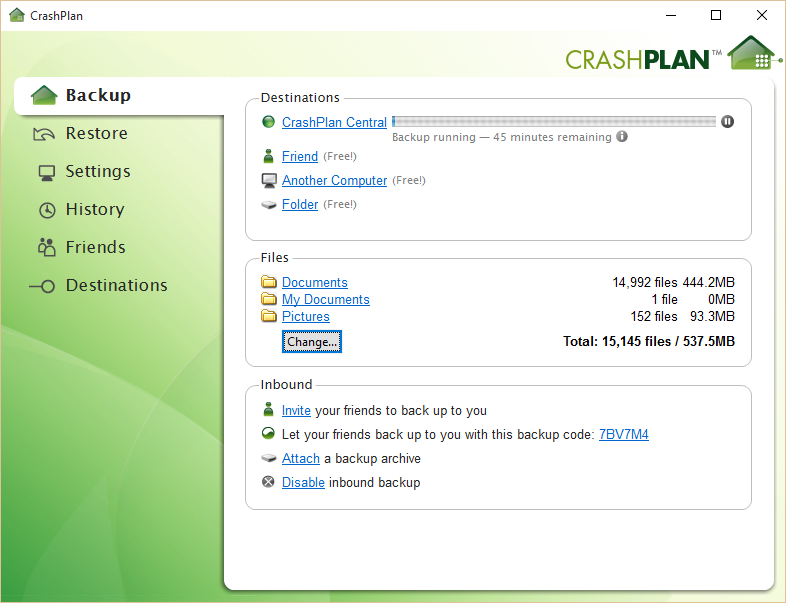Click the CrashPlan title bar app icon
The image size is (786, 603).
point(17,15)
